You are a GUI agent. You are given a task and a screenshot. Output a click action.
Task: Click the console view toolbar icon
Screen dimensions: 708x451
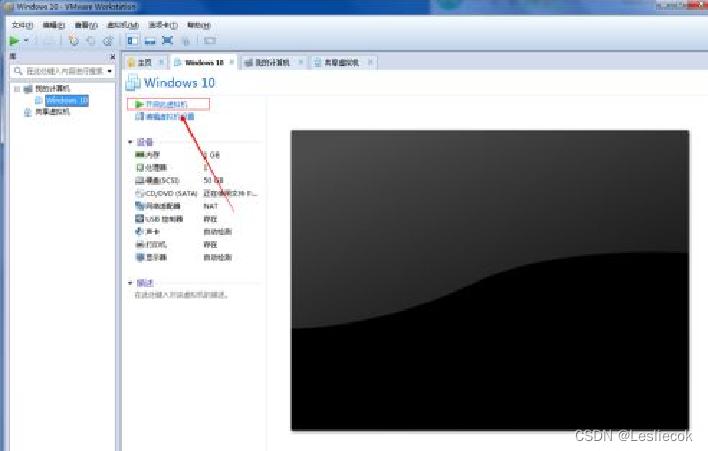210,41
